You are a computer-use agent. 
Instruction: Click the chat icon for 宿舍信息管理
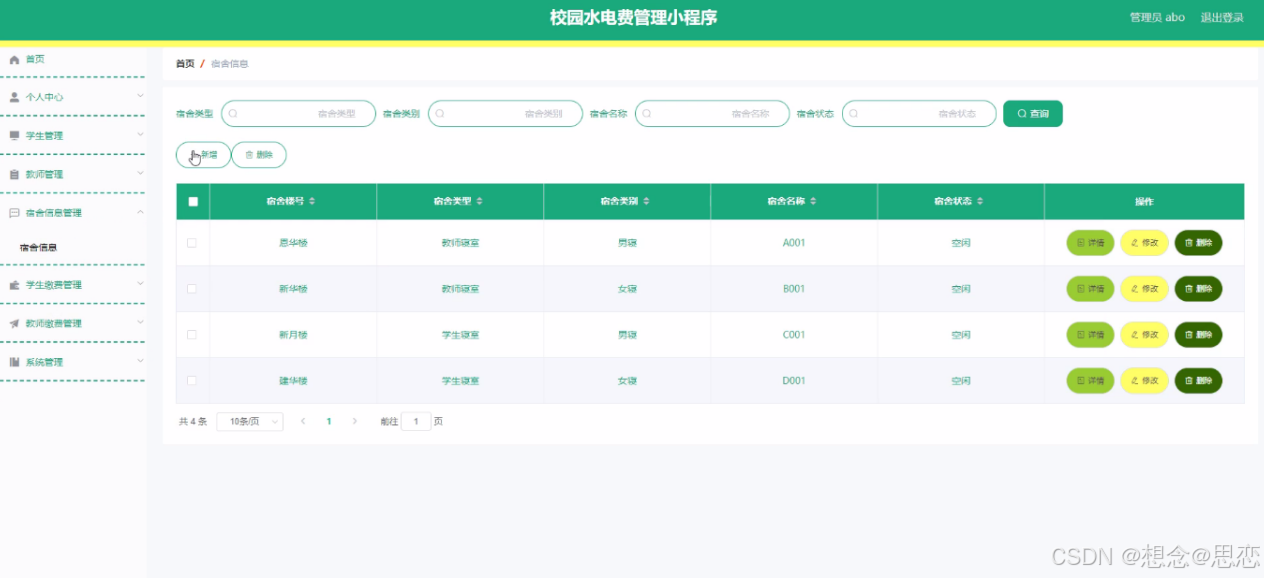pyautogui.click(x=14, y=213)
